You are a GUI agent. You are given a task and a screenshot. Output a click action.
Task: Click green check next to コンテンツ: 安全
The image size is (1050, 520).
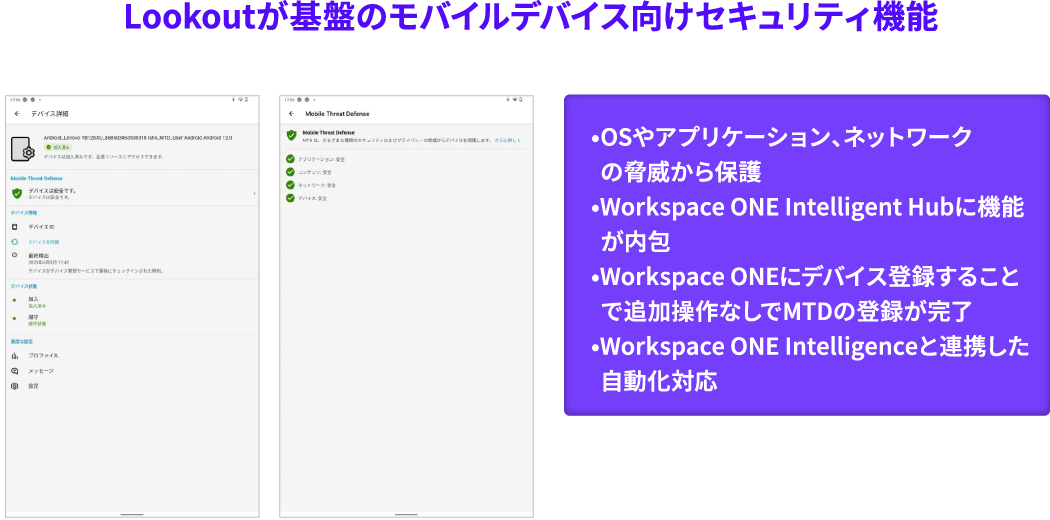290,172
